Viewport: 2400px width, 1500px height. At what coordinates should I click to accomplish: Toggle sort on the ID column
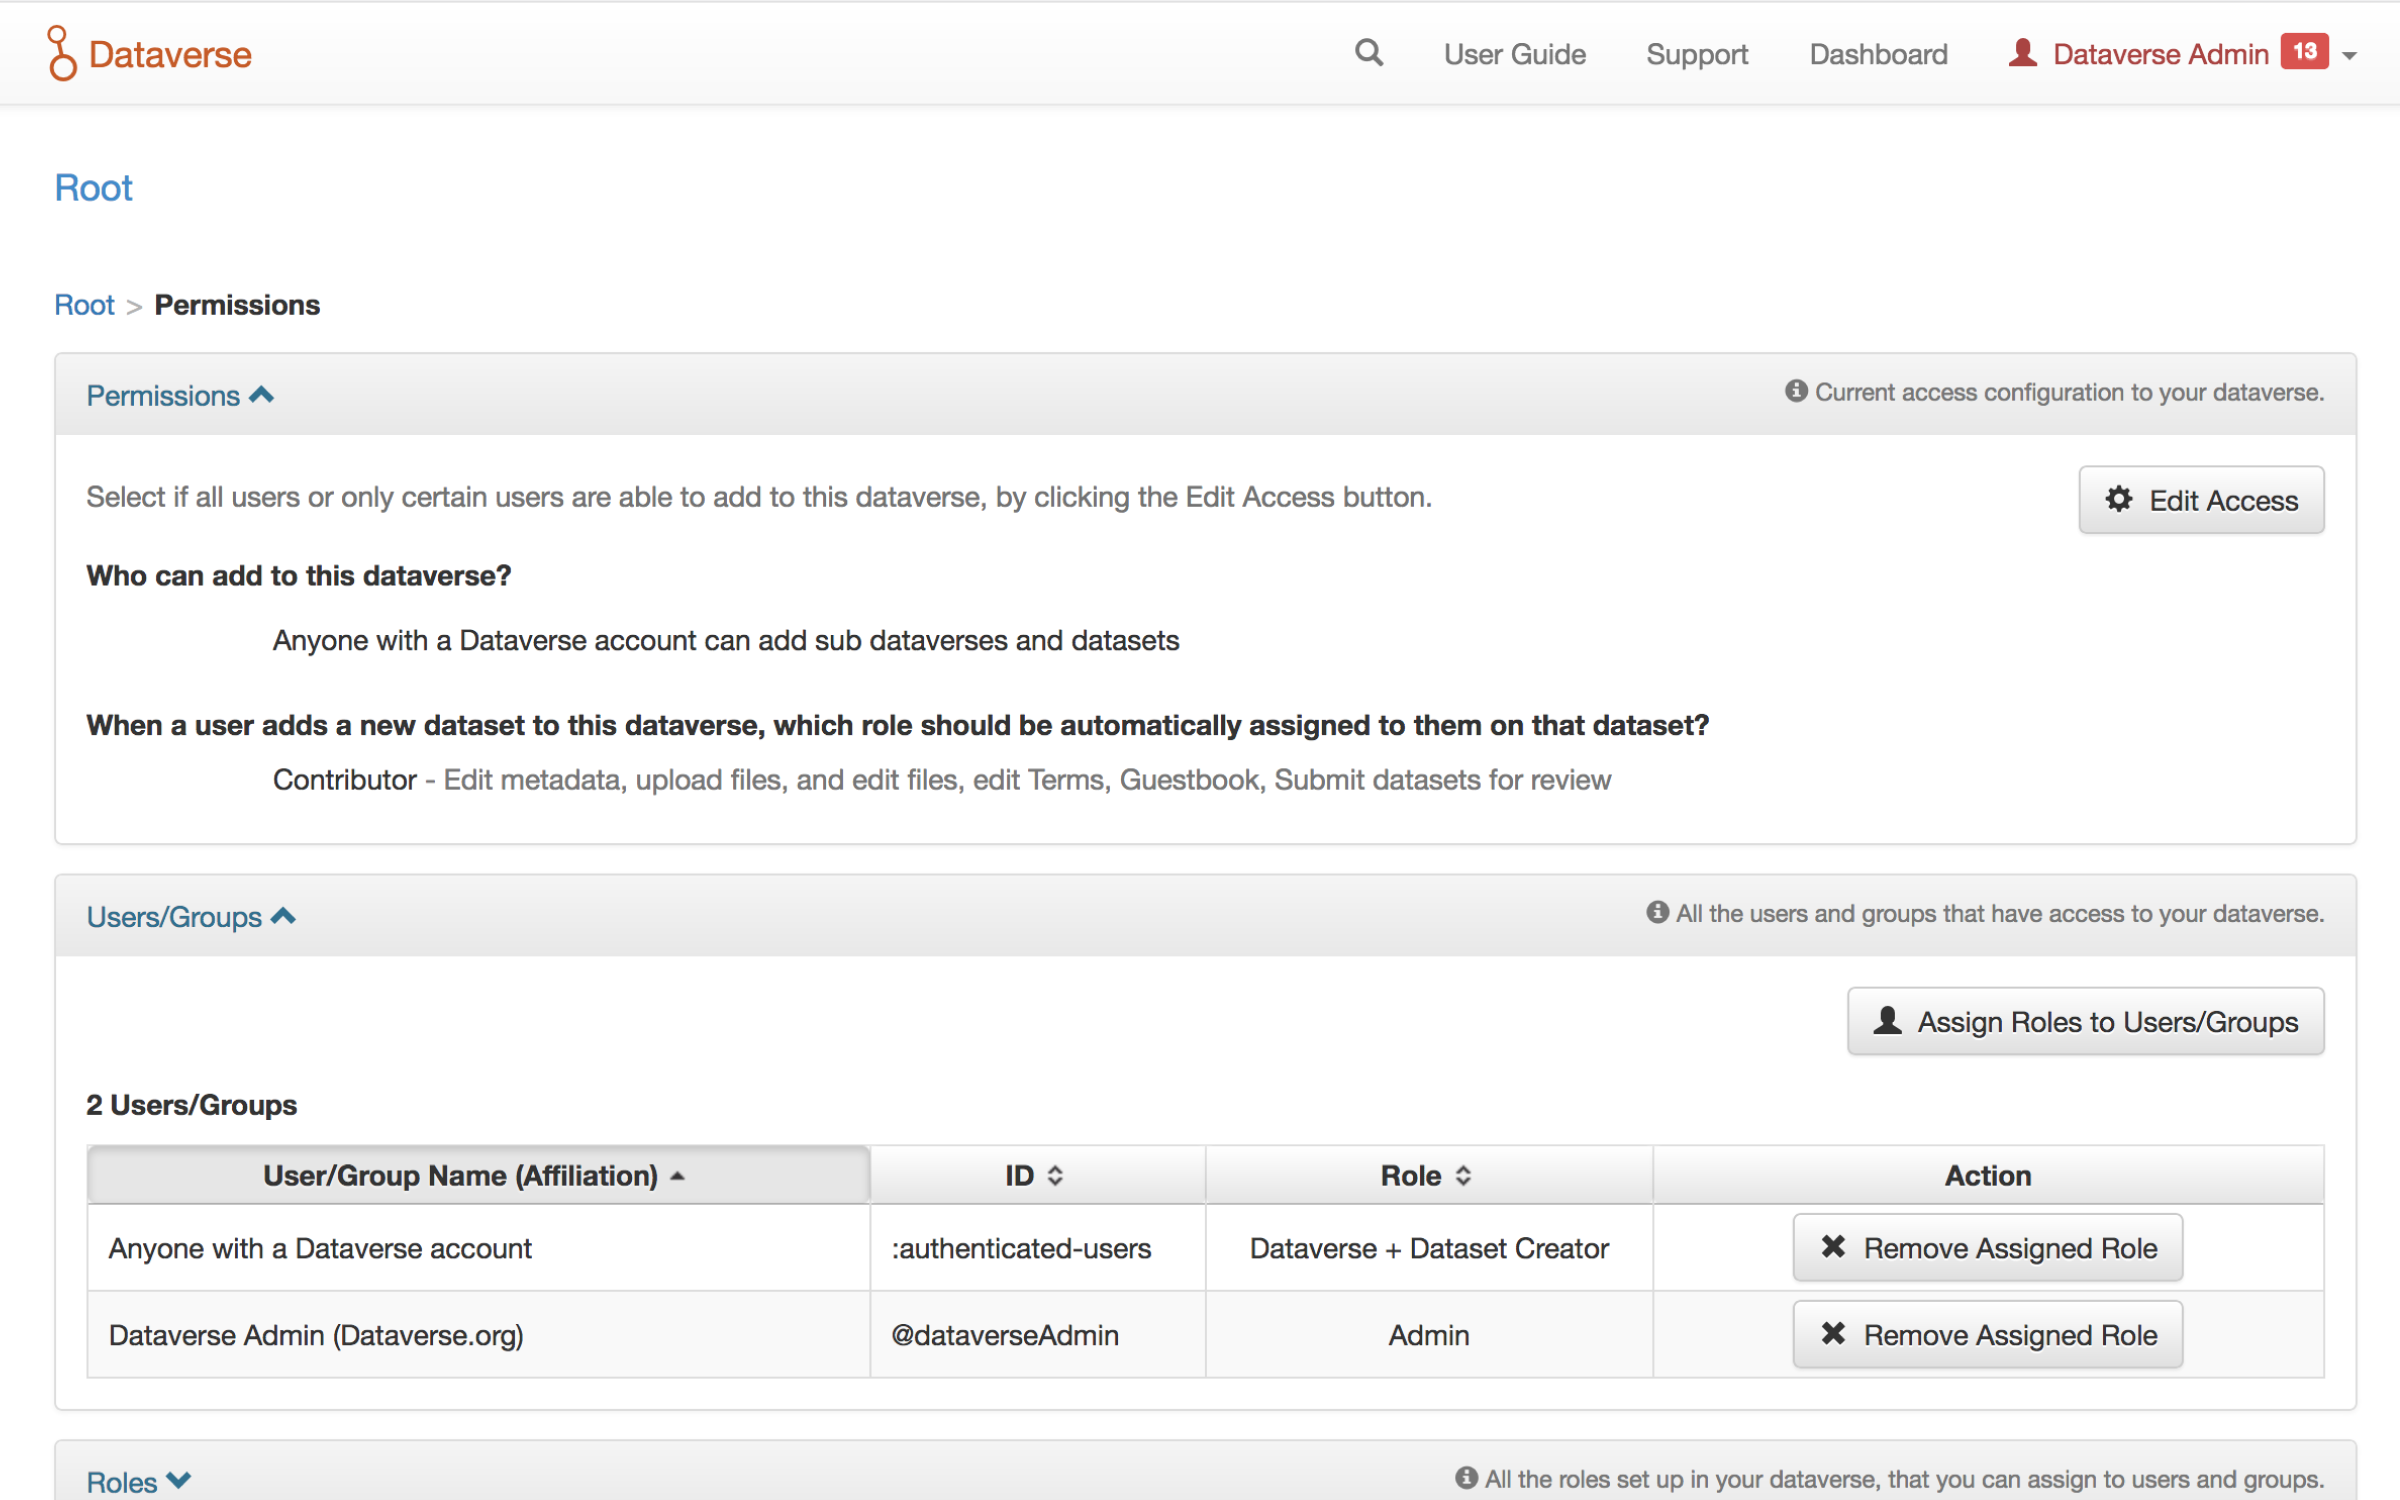click(x=1056, y=1175)
